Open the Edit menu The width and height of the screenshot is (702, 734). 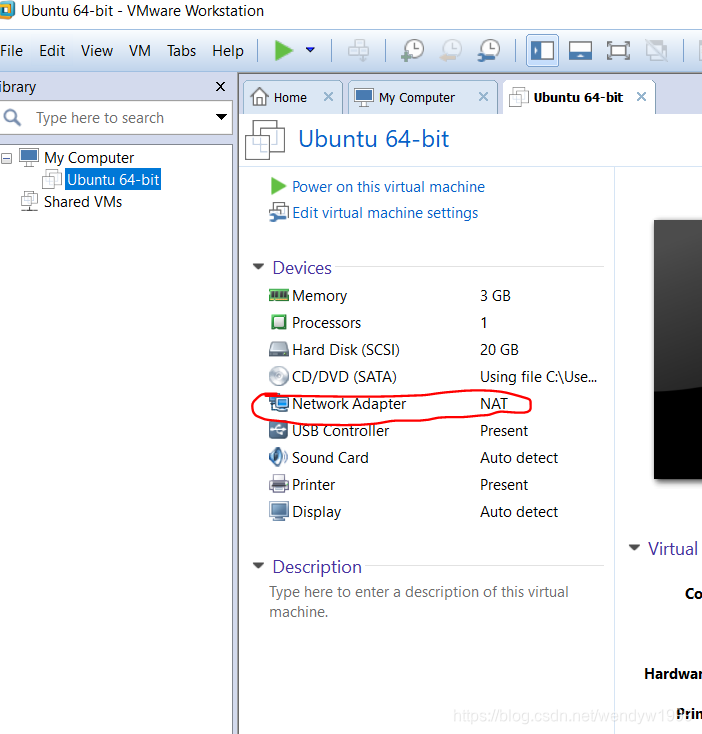52,51
